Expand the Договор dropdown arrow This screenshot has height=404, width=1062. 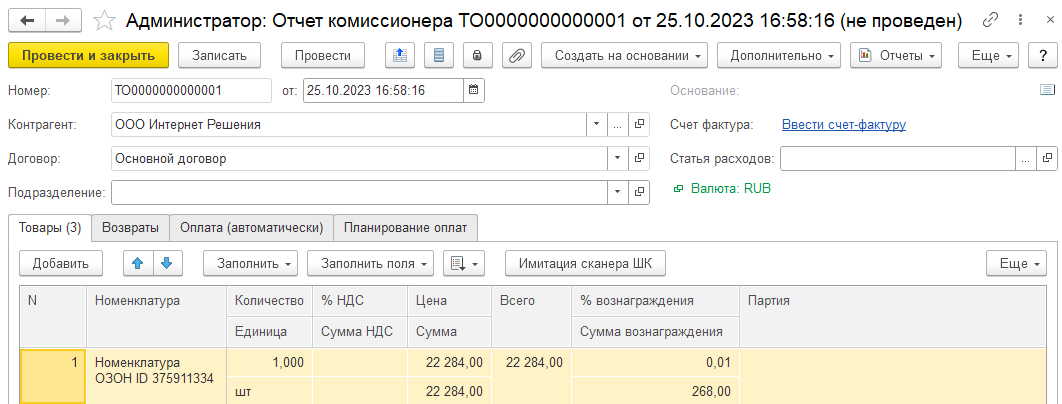coord(617,158)
